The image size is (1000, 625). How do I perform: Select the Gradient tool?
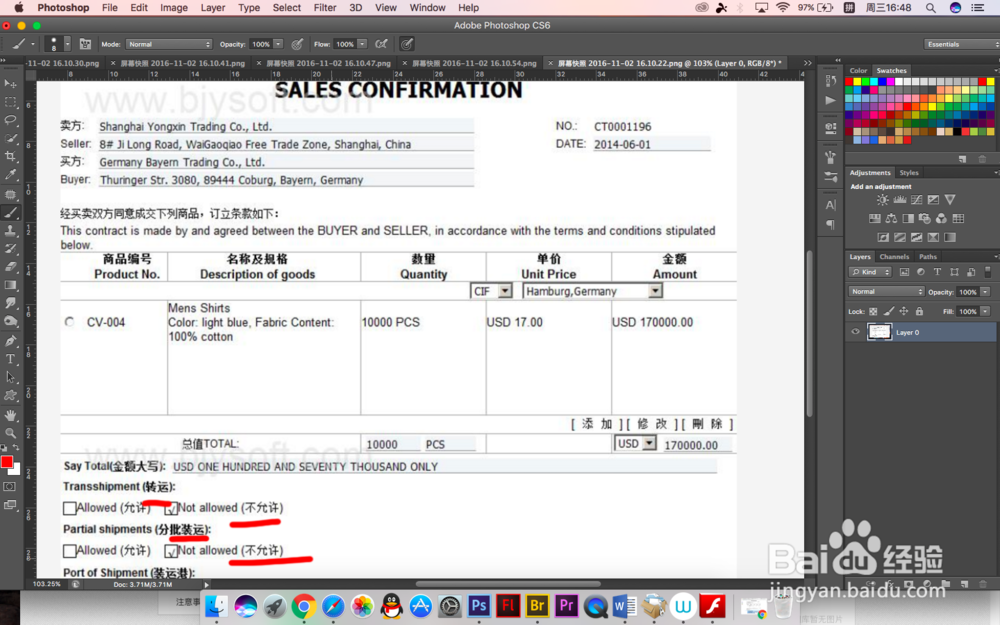click(10, 285)
